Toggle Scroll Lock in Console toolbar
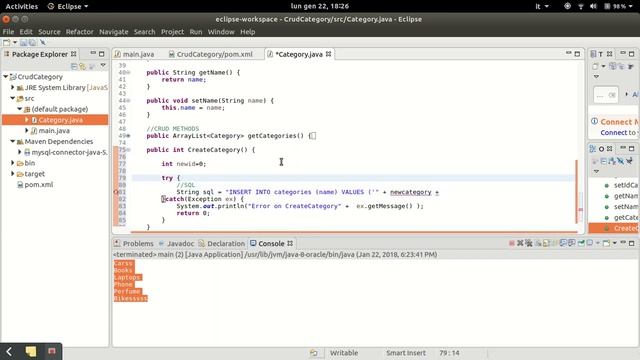 pos(547,243)
